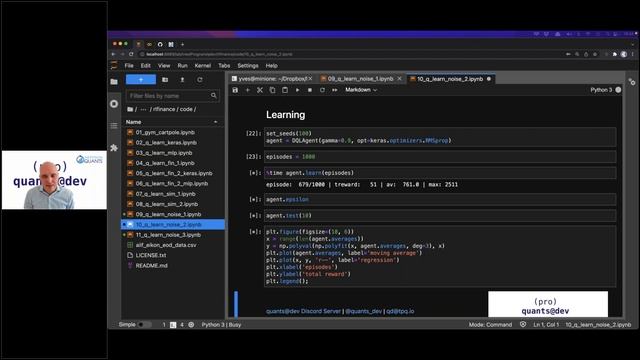This screenshot has width=640, height=360.
Task: Click the Filter files by name field
Action: coord(173,96)
